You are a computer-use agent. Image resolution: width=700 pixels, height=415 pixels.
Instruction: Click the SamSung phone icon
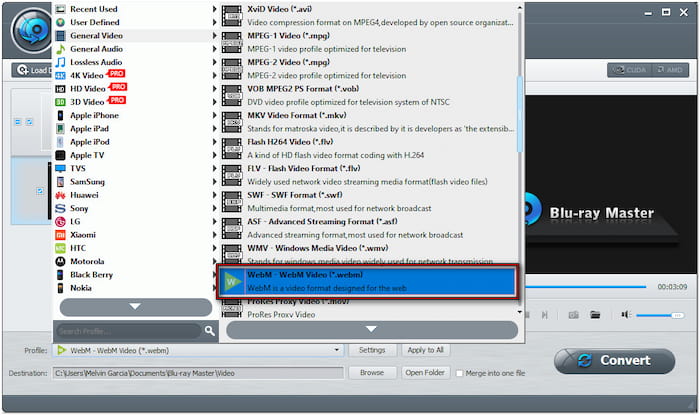tap(60, 182)
